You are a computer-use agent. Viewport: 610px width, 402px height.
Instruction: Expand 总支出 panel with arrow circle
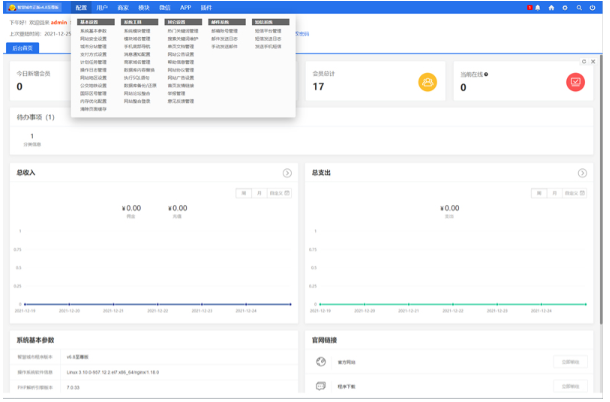click(582, 173)
